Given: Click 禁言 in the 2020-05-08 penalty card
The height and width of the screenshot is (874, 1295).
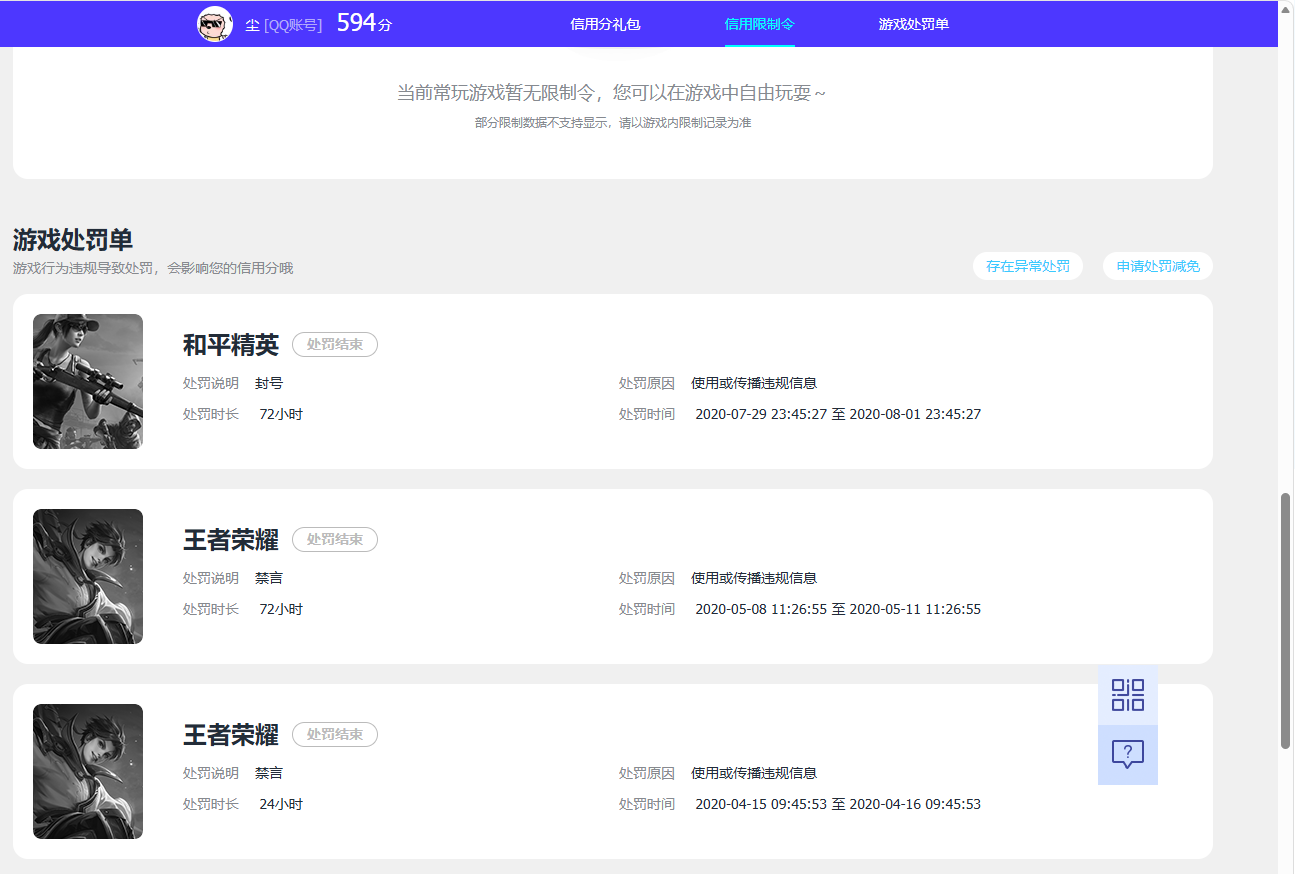Looking at the screenshot, I should 269,578.
